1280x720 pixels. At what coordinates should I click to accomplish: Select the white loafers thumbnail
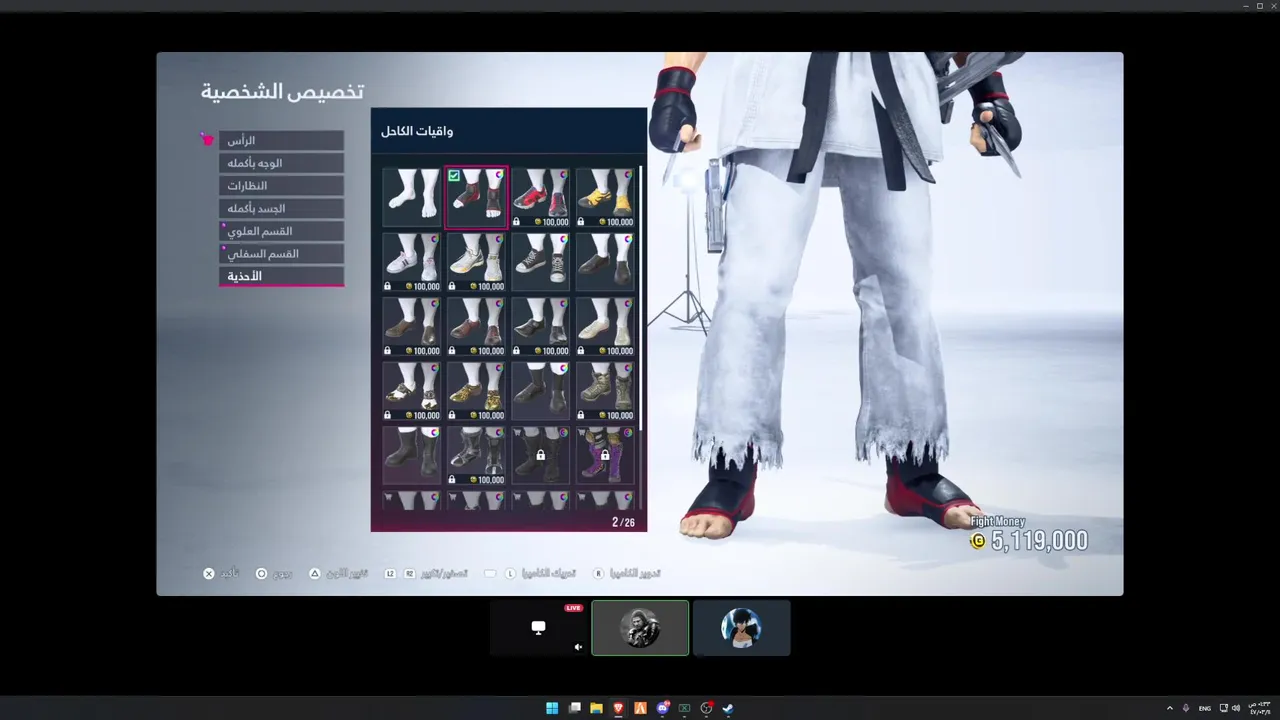605,327
